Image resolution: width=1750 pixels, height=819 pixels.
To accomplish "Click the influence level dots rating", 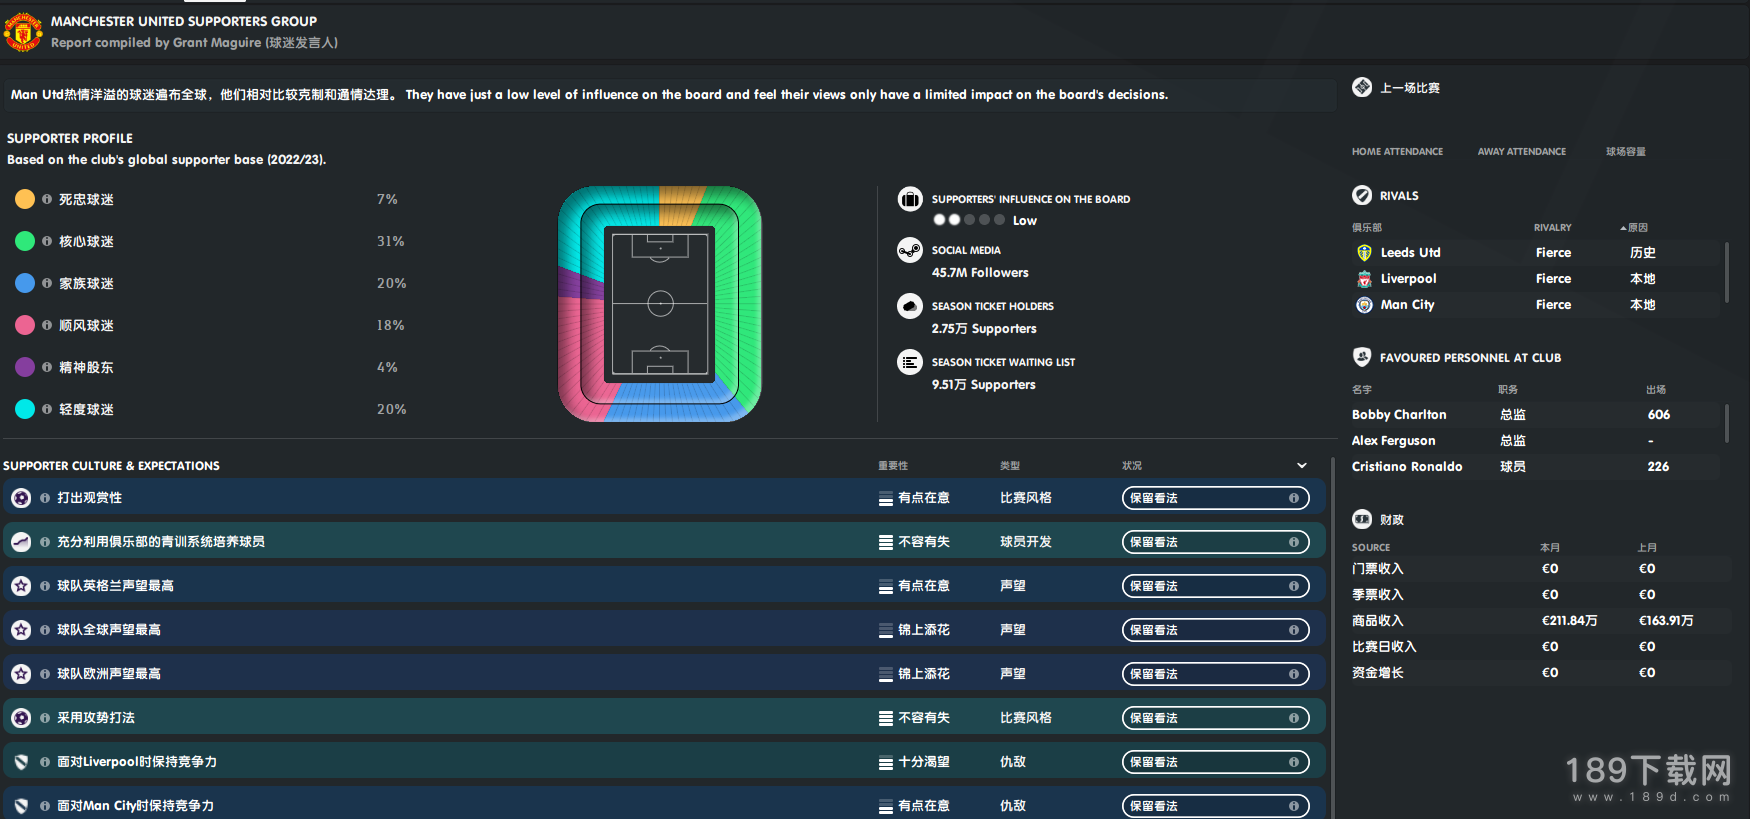I will click(x=969, y=220).
